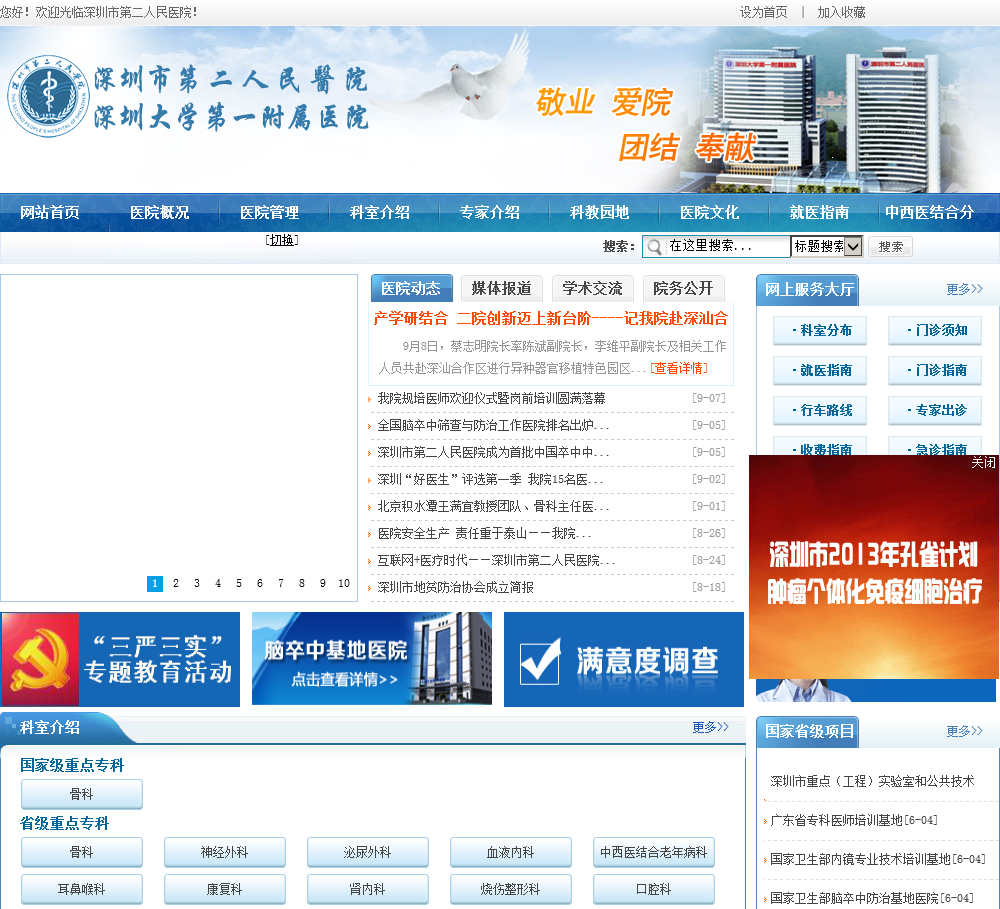The width and height of the screenshot is (1000, 909).
Task: Open the 专家介绍 menu item
Action: [490, 212]
